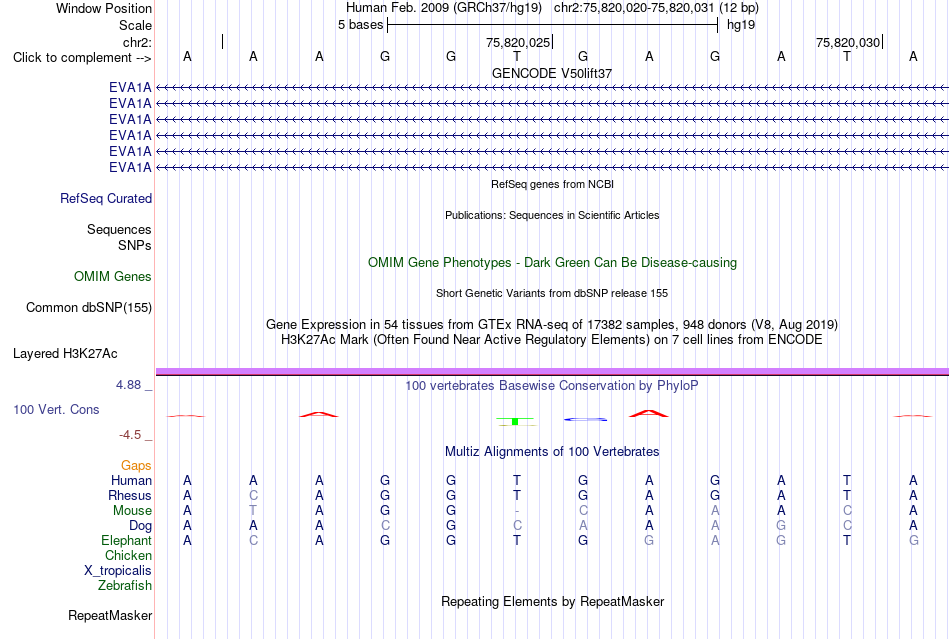
Task: Open the 'H3K27Ac Mark' ENCODE track title
Action: [552, 340]
